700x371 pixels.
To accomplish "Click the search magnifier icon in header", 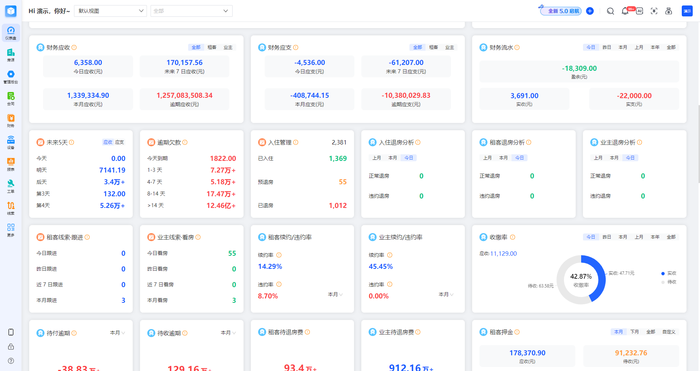I will (610, 11).
